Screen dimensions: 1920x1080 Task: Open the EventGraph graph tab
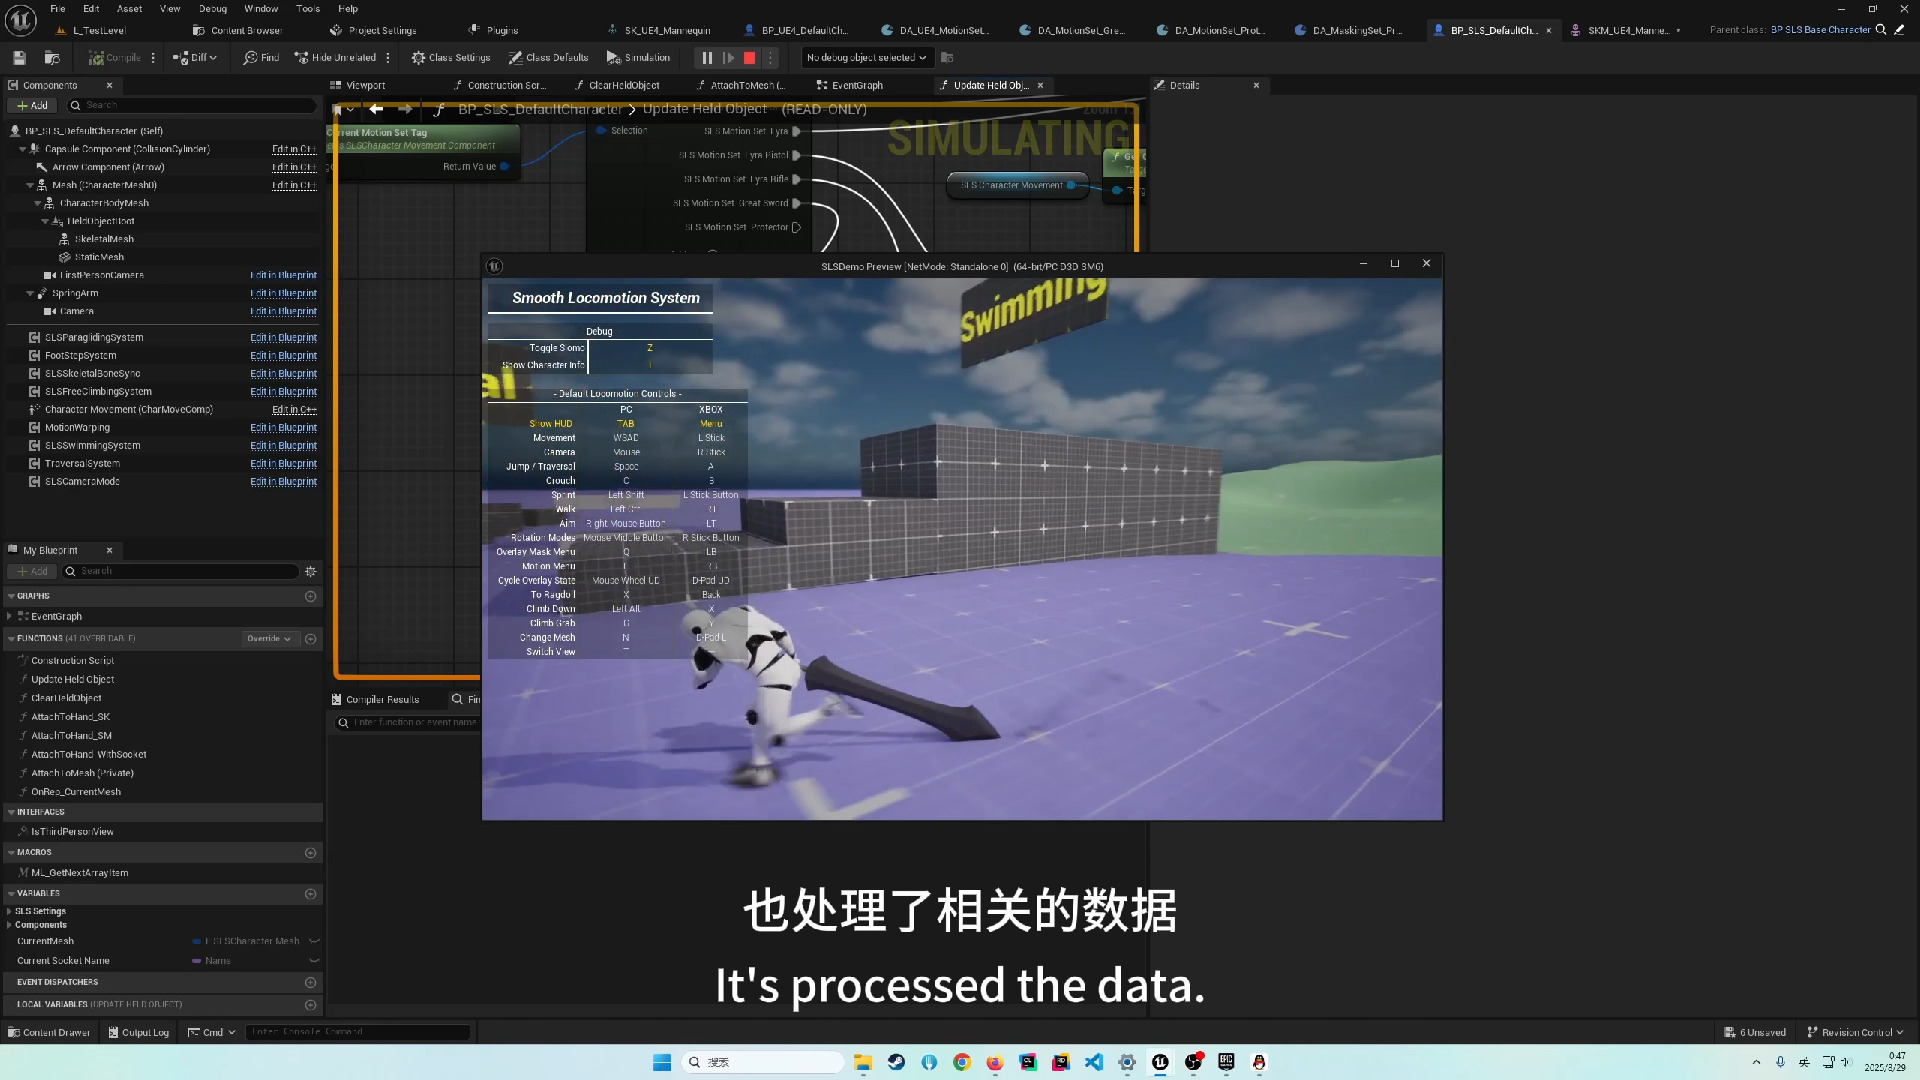tap(857, 86)
